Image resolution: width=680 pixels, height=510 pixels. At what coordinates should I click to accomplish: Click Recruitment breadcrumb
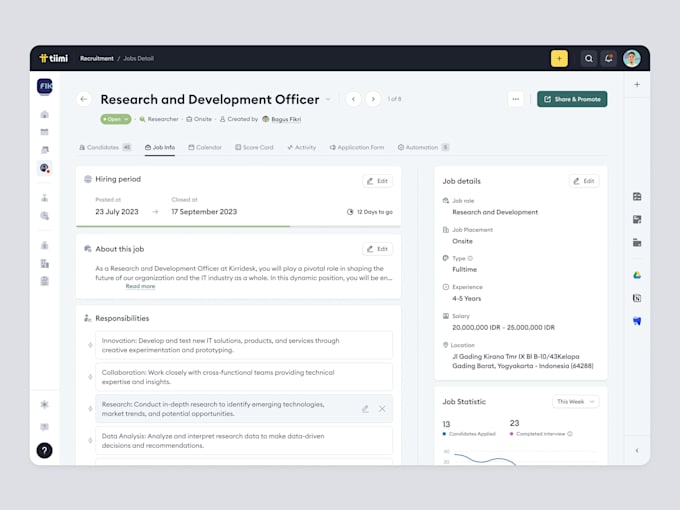click(x=97, y=59)
